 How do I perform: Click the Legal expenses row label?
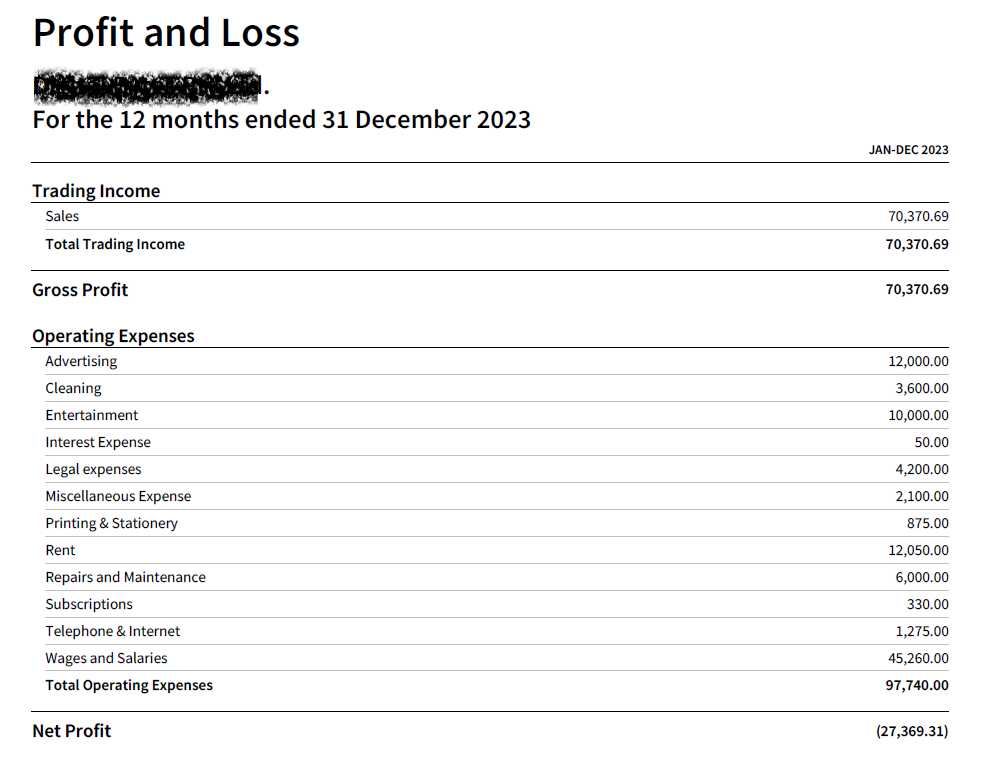93,469
